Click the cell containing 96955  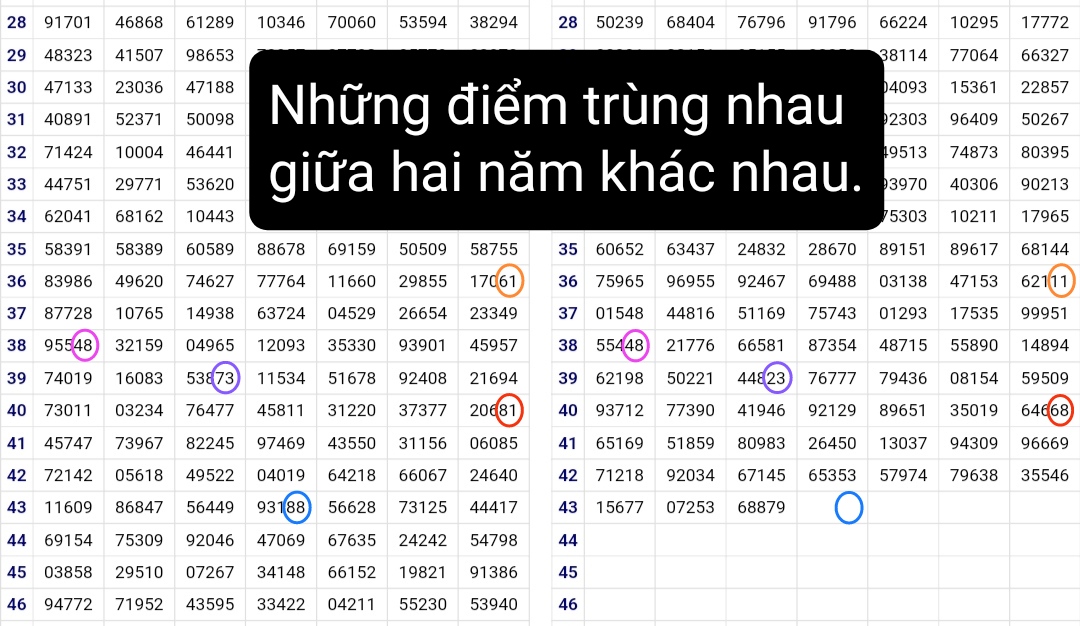tap(690, 281)
